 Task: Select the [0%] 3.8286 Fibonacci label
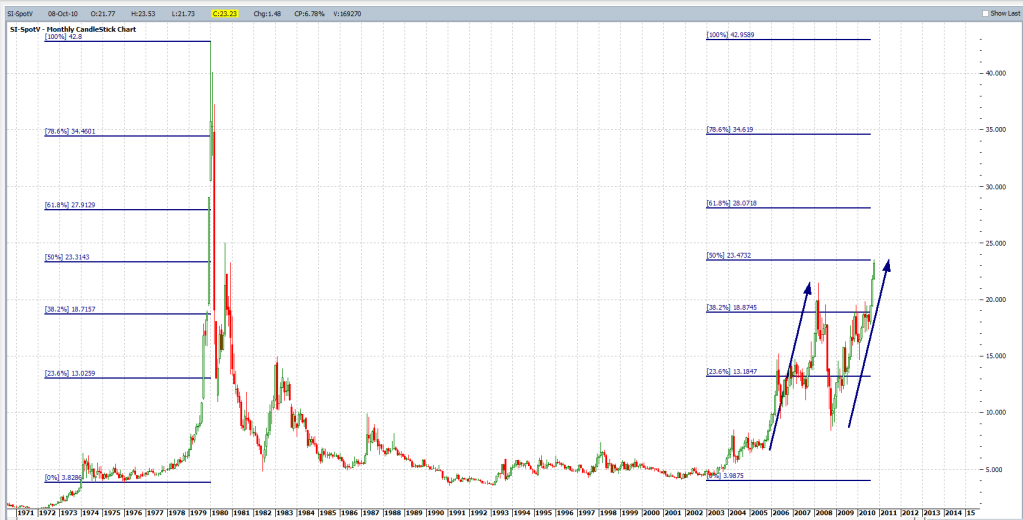(x=65, y=478)
